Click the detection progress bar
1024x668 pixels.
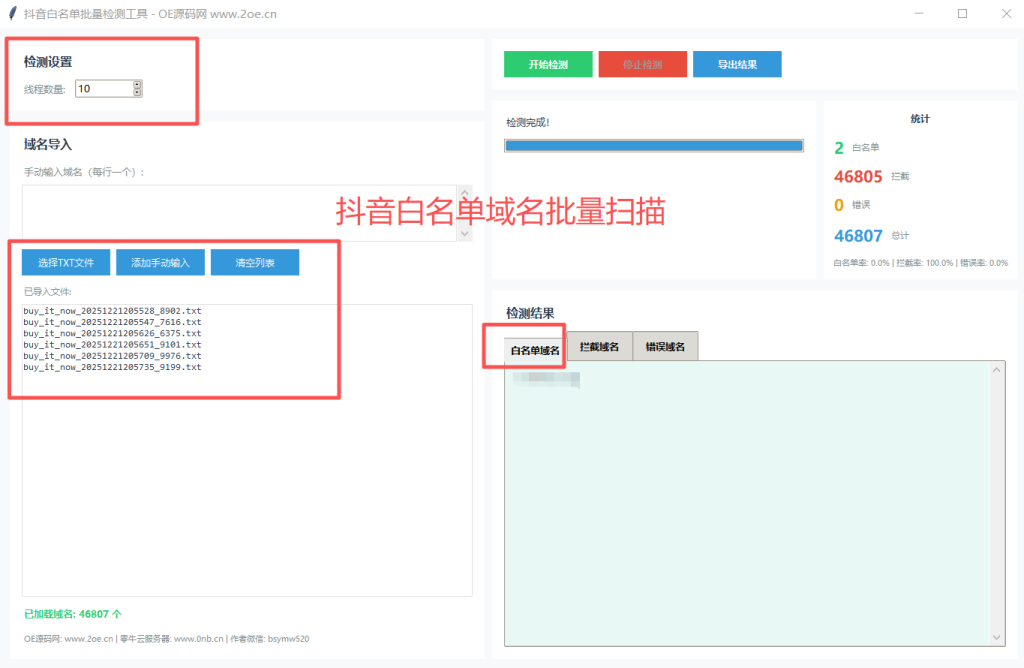pos(653,145)
